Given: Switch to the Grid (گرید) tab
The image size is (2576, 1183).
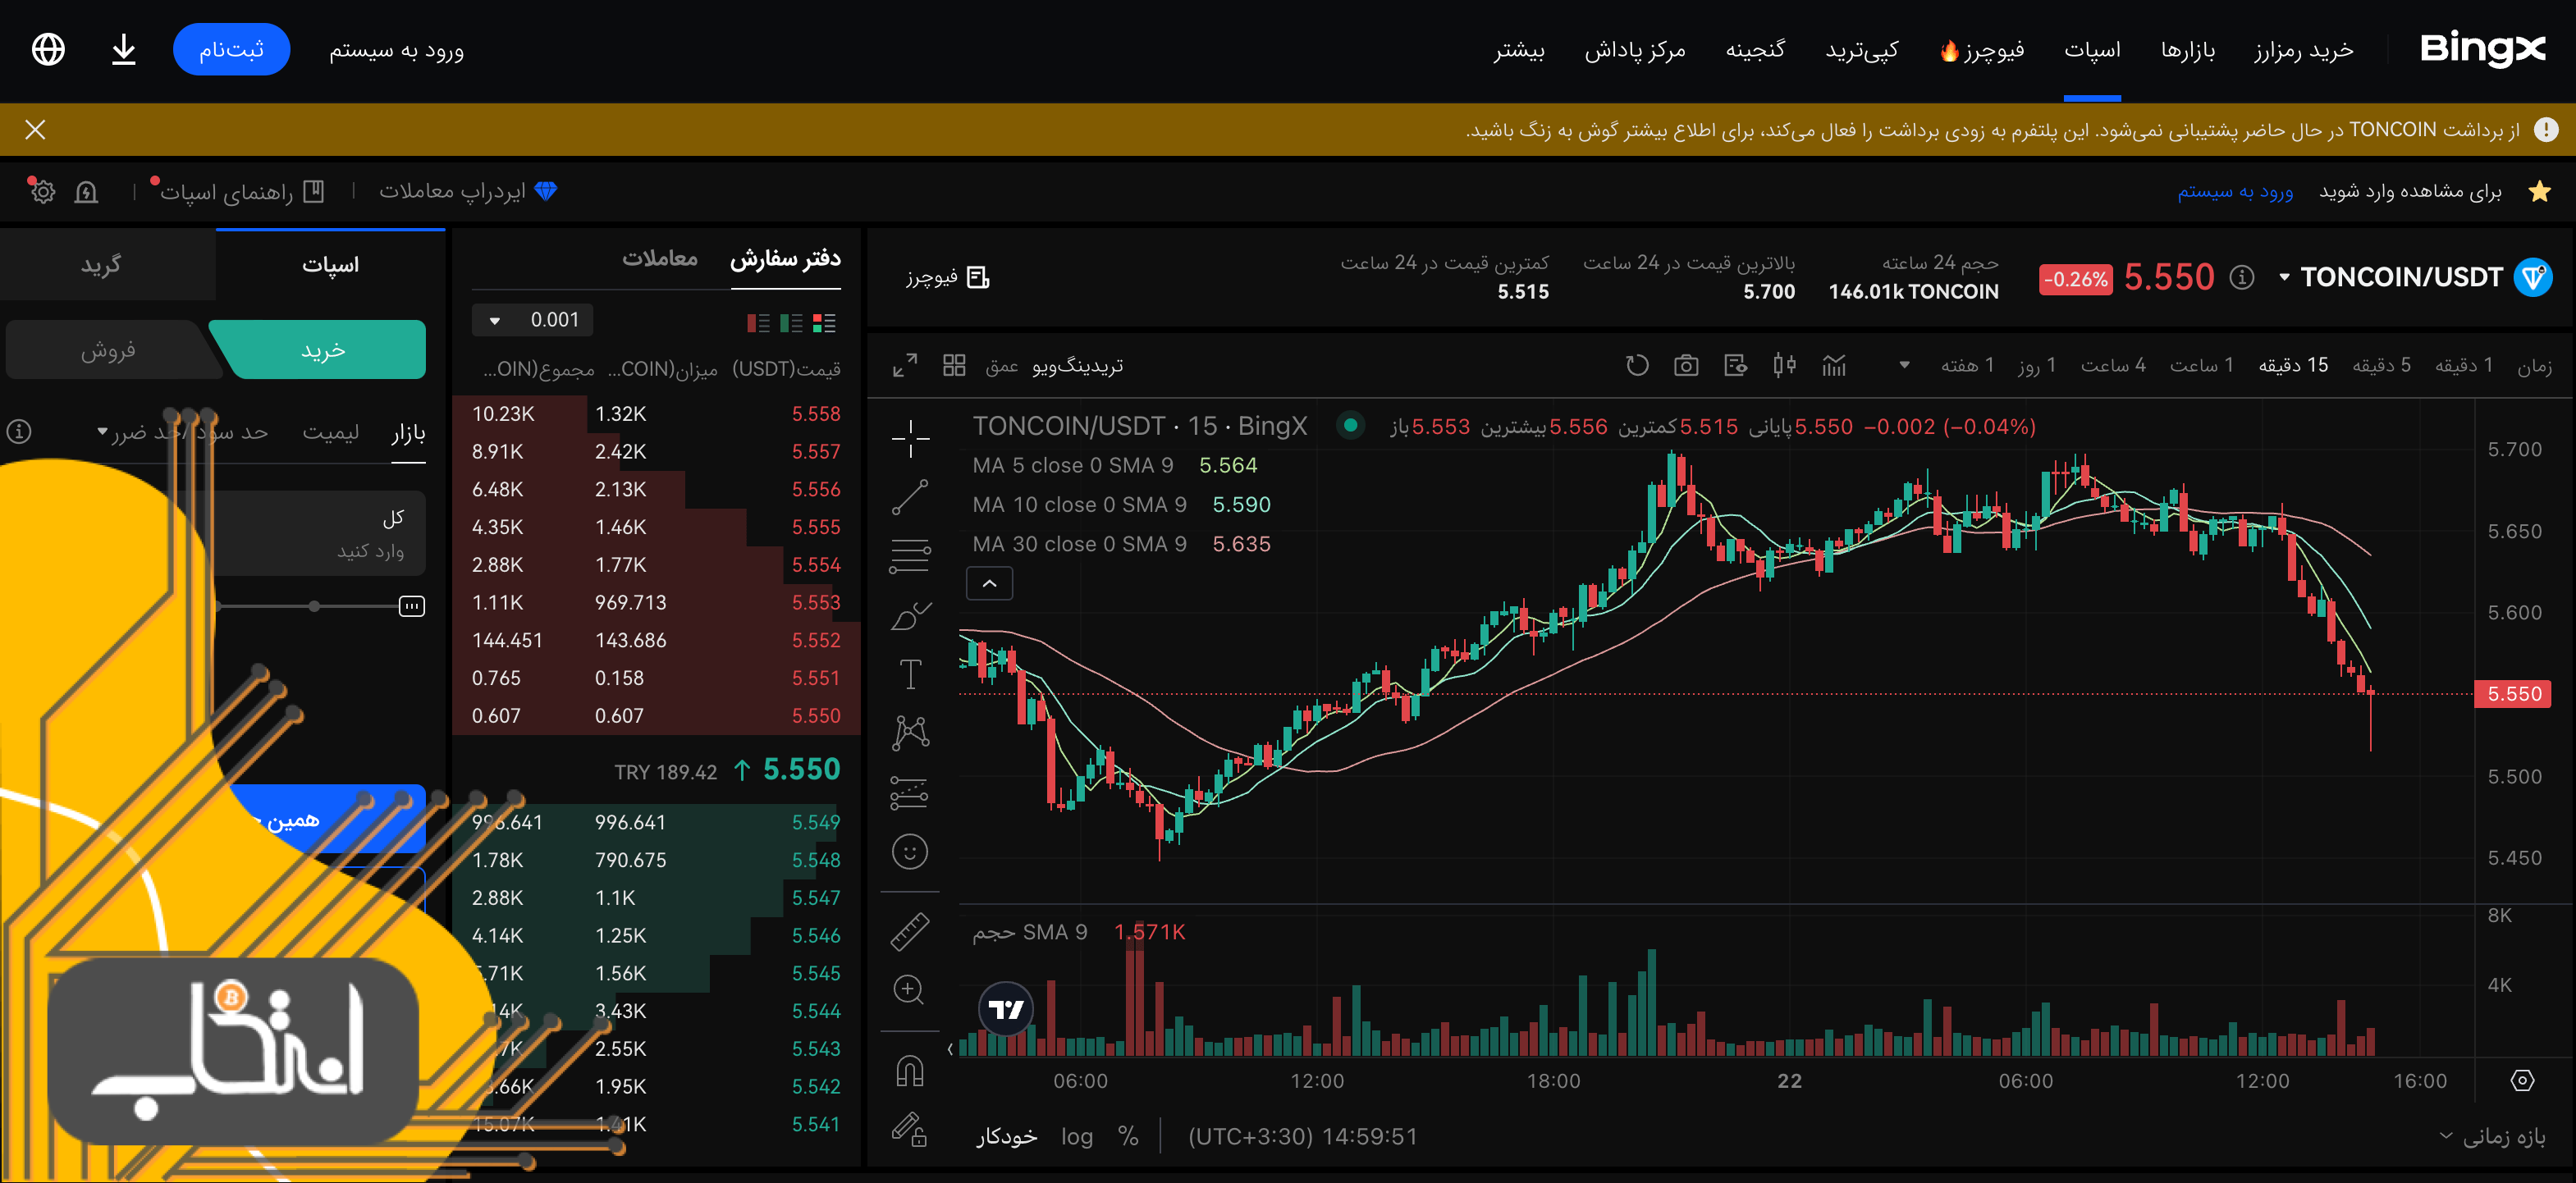Looking at the screenshot, I should pos(101,264).
